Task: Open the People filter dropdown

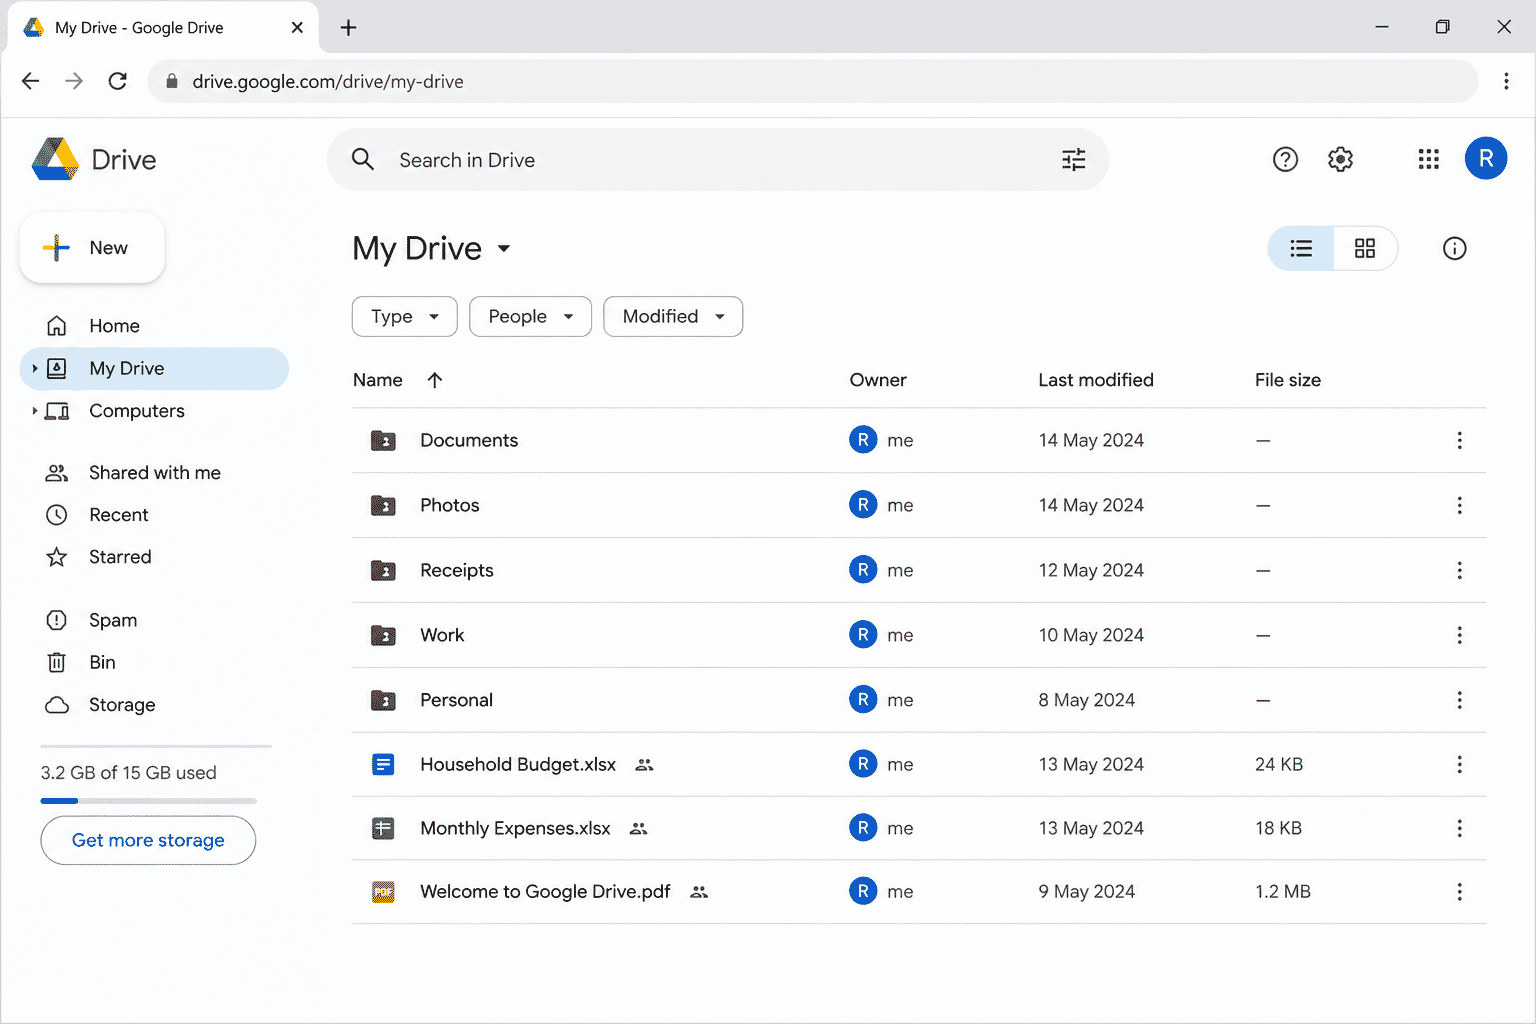Action: pyautogui.click(x=530, y=316)
